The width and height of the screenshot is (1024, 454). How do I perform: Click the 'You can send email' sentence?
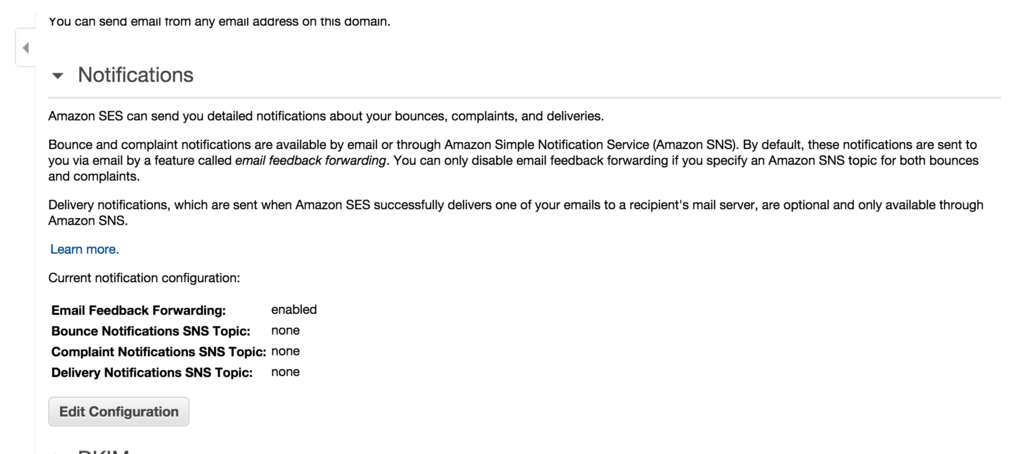tap(219, 21)
